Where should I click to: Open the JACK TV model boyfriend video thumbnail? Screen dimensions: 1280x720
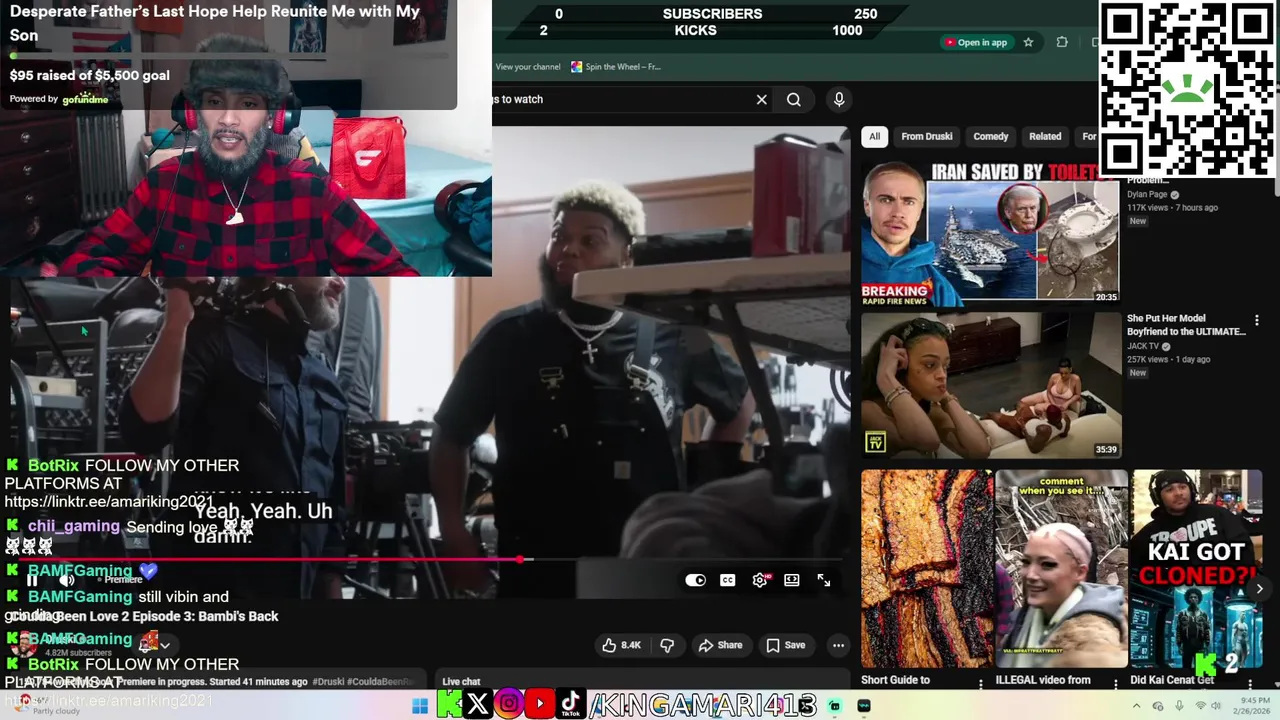pos(991,385)
